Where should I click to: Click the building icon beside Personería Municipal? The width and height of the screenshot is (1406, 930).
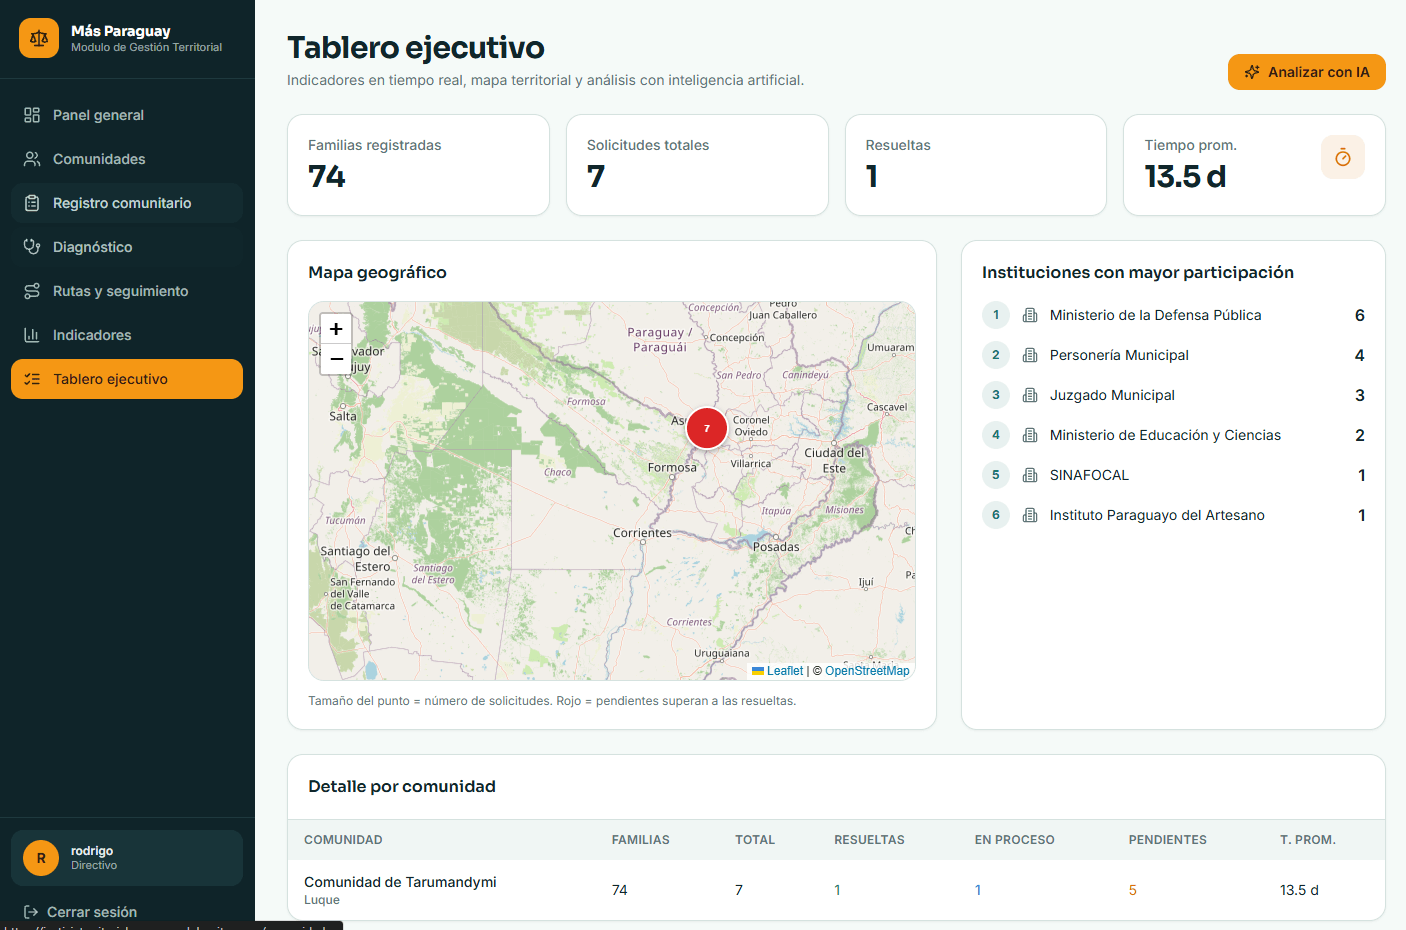point(1030,355)
